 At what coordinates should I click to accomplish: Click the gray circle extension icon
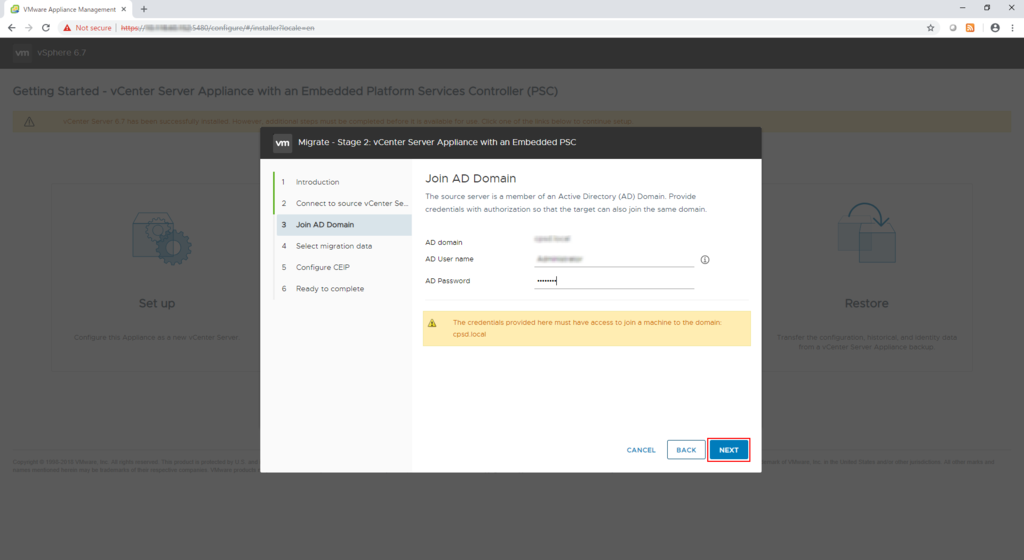pyautogui.click(x=953, y=27)
